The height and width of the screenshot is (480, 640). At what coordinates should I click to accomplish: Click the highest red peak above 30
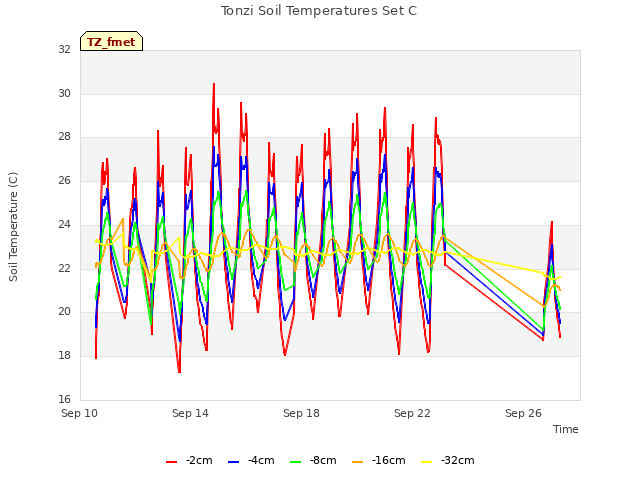tap(214, 84)
